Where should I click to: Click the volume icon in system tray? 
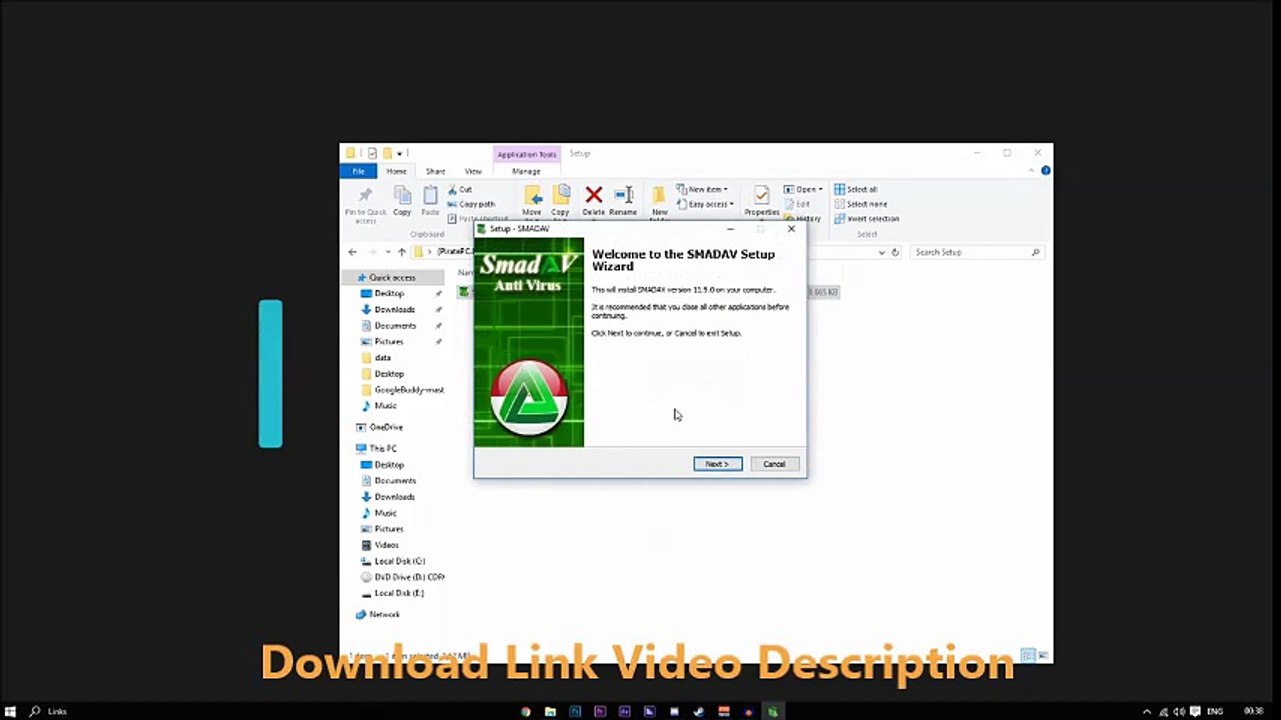[x=1179, y=711]
